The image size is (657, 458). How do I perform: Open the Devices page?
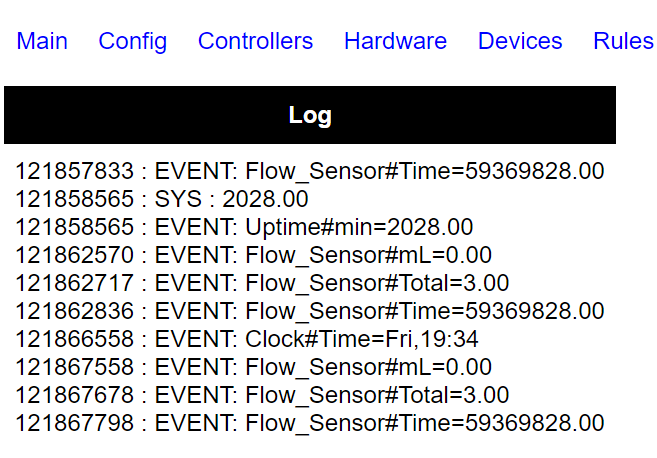520,41
